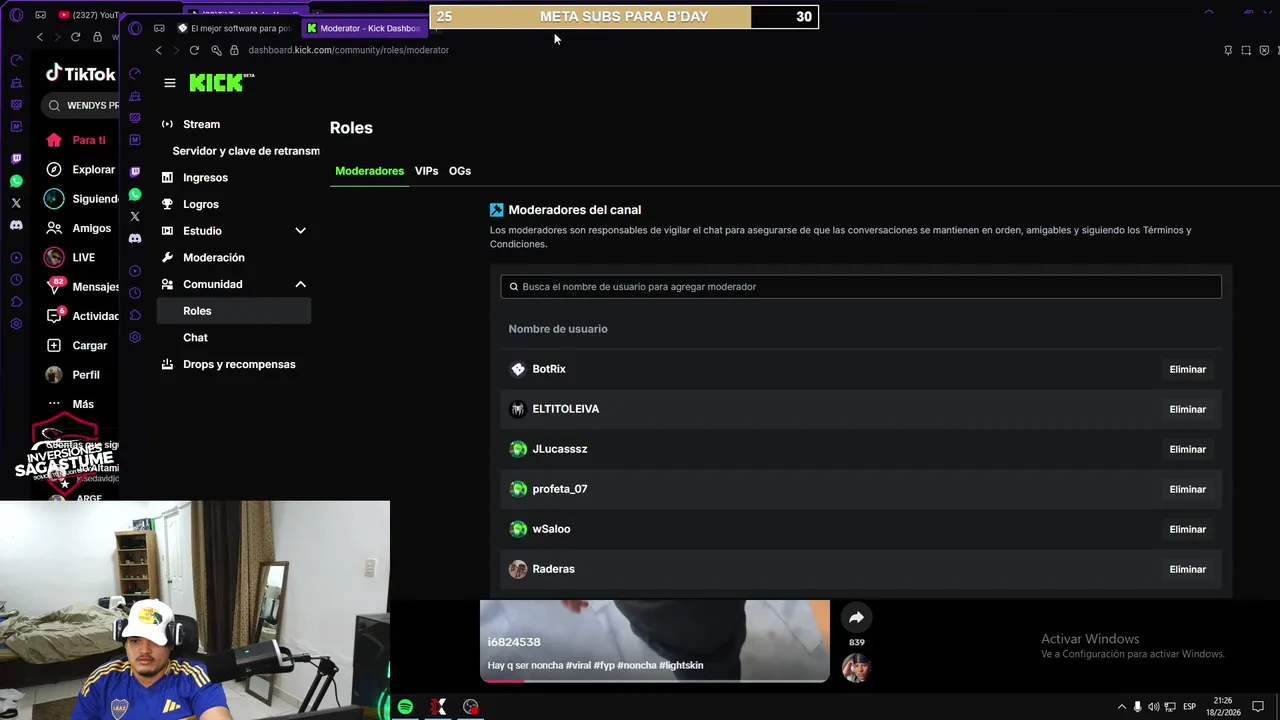This screenshot has height=720, width=1280.
Task: Open history clock in Kick window's browser sidebar
Action: (x=135, y=293)
